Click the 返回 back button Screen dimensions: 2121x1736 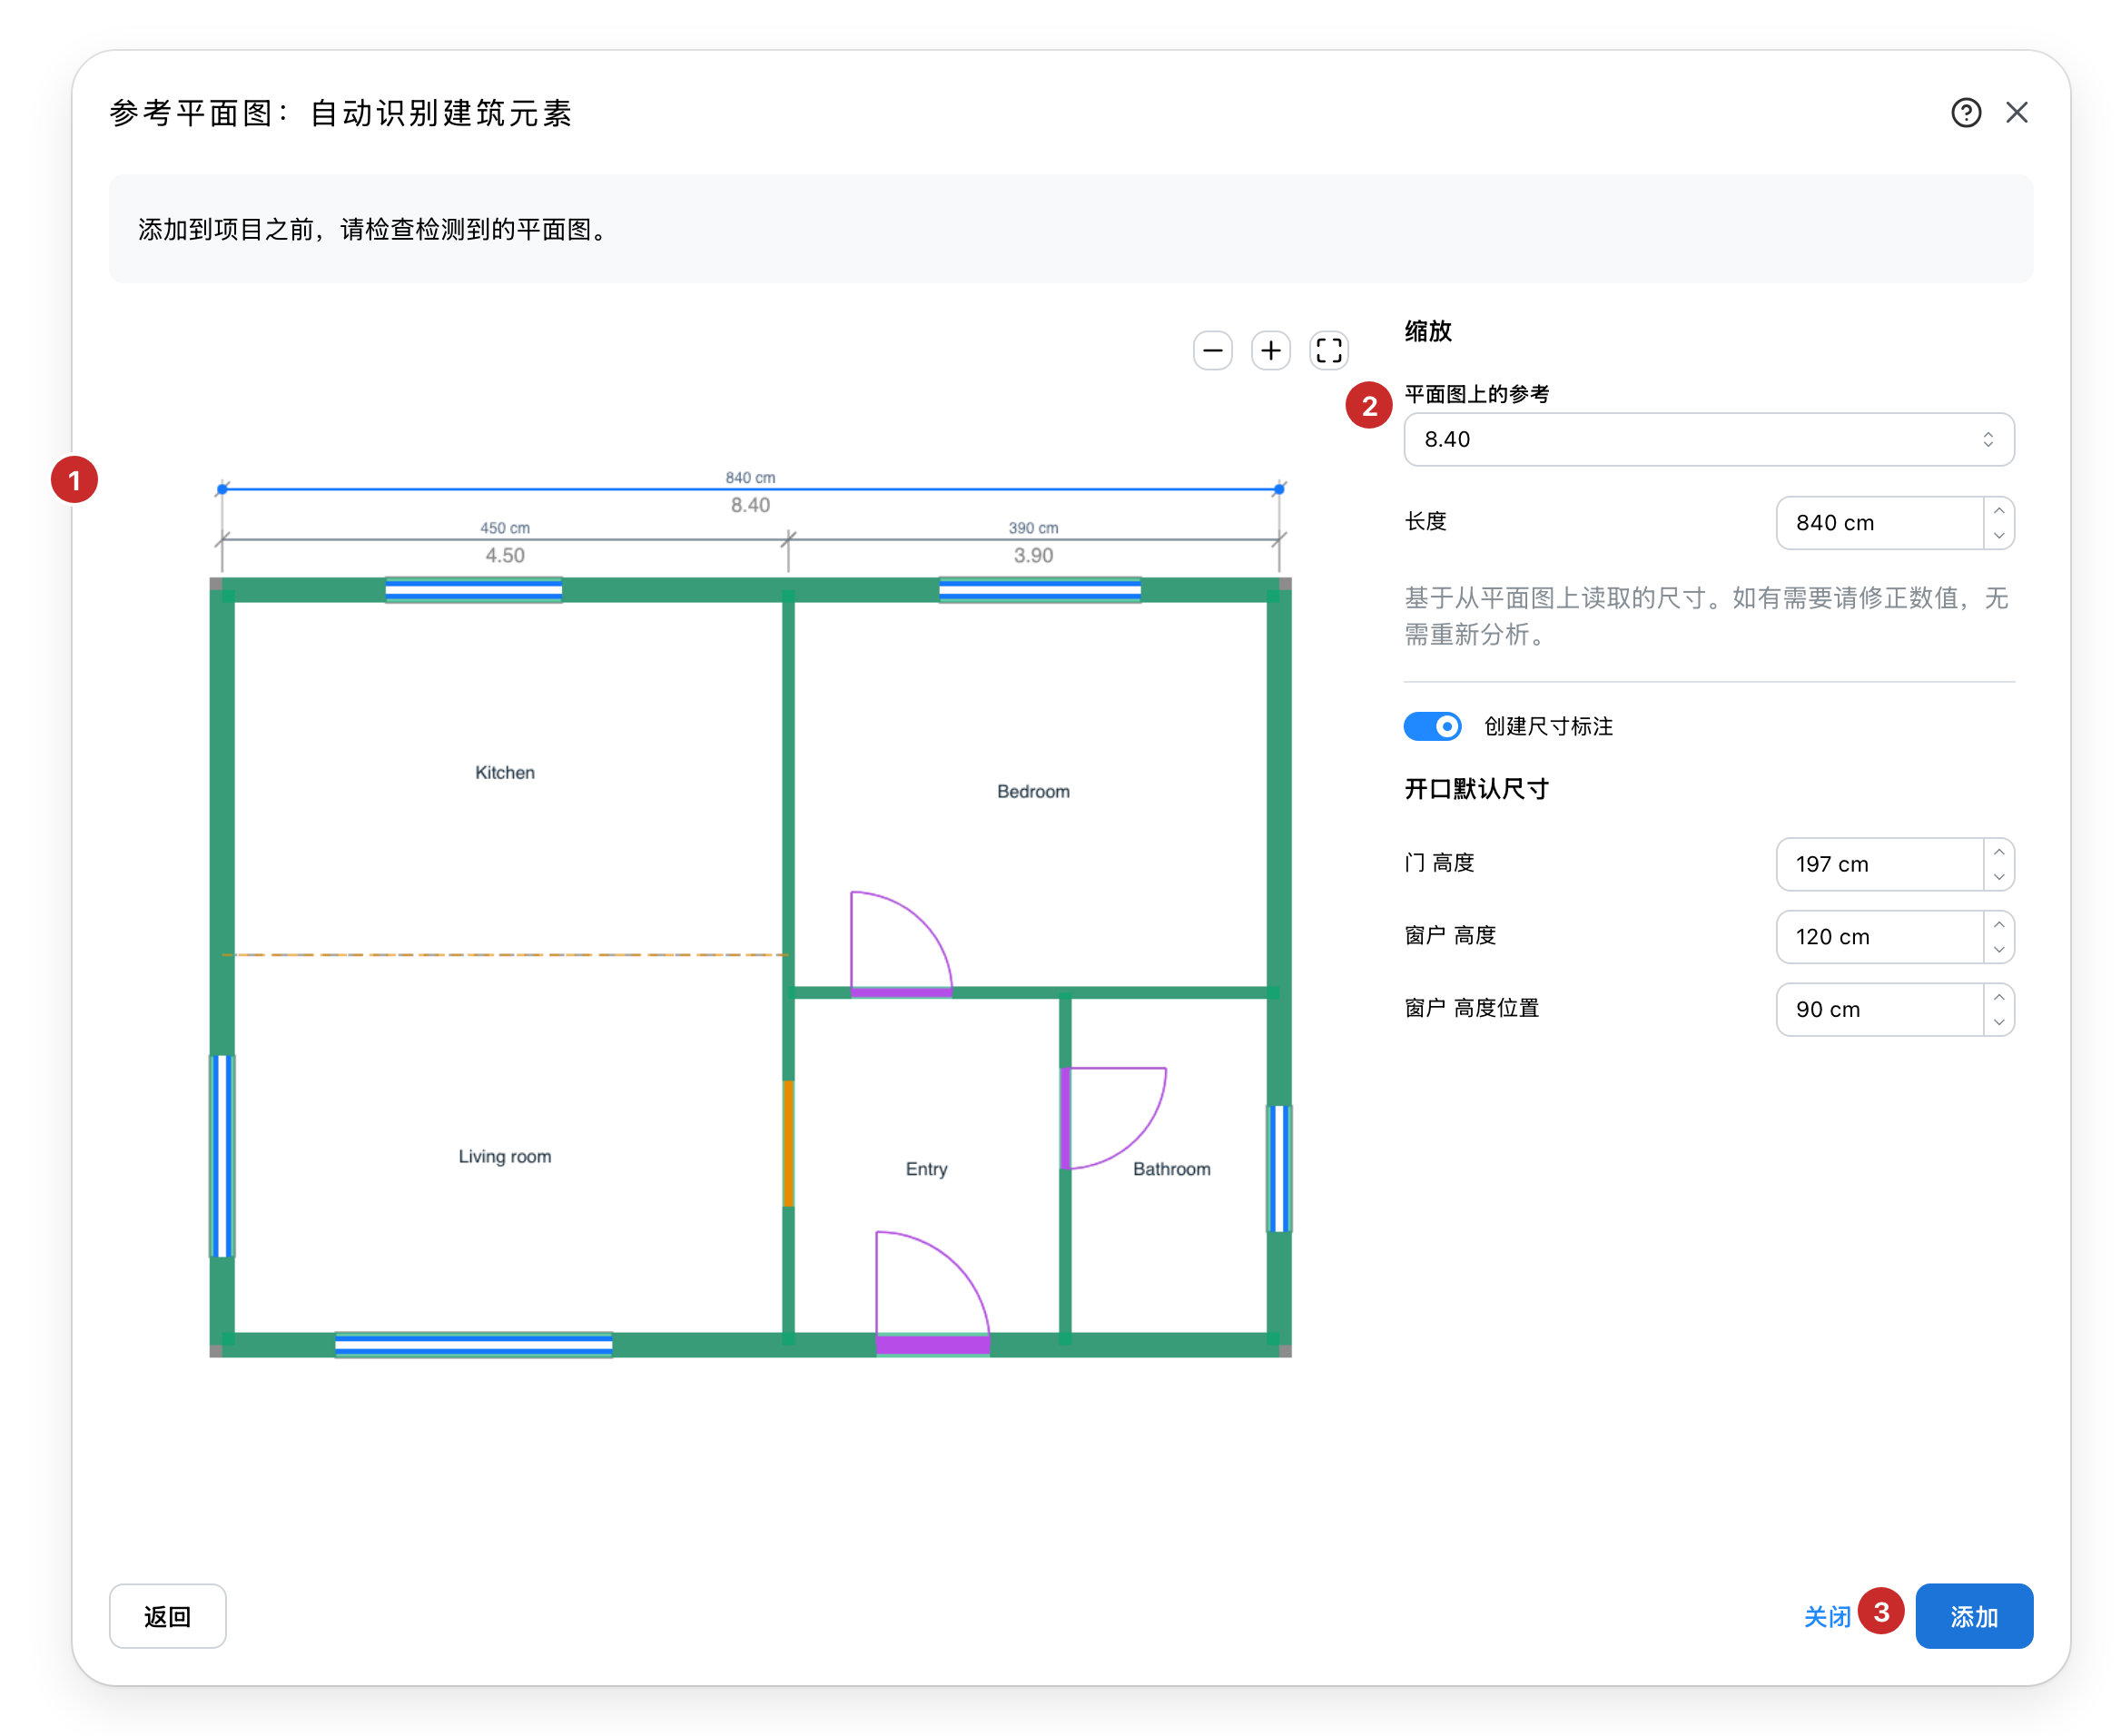[x=167, y=1616]
